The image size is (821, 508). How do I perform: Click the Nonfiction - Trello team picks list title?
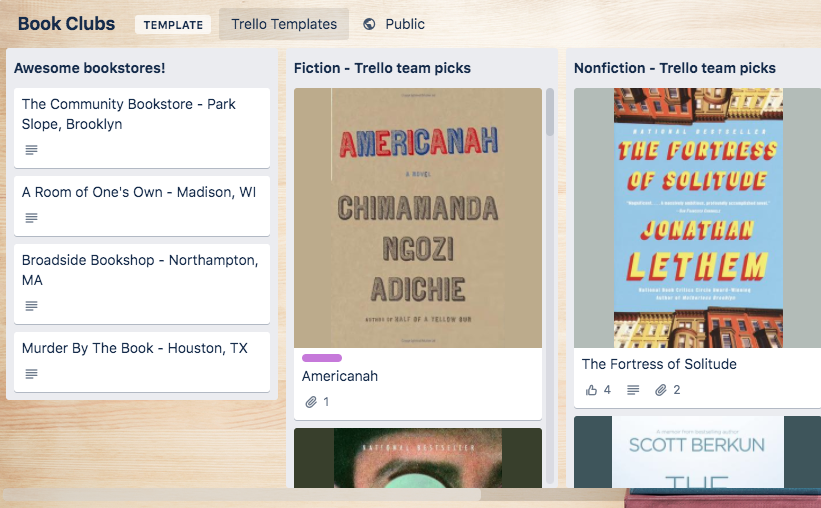coord(675,68)
